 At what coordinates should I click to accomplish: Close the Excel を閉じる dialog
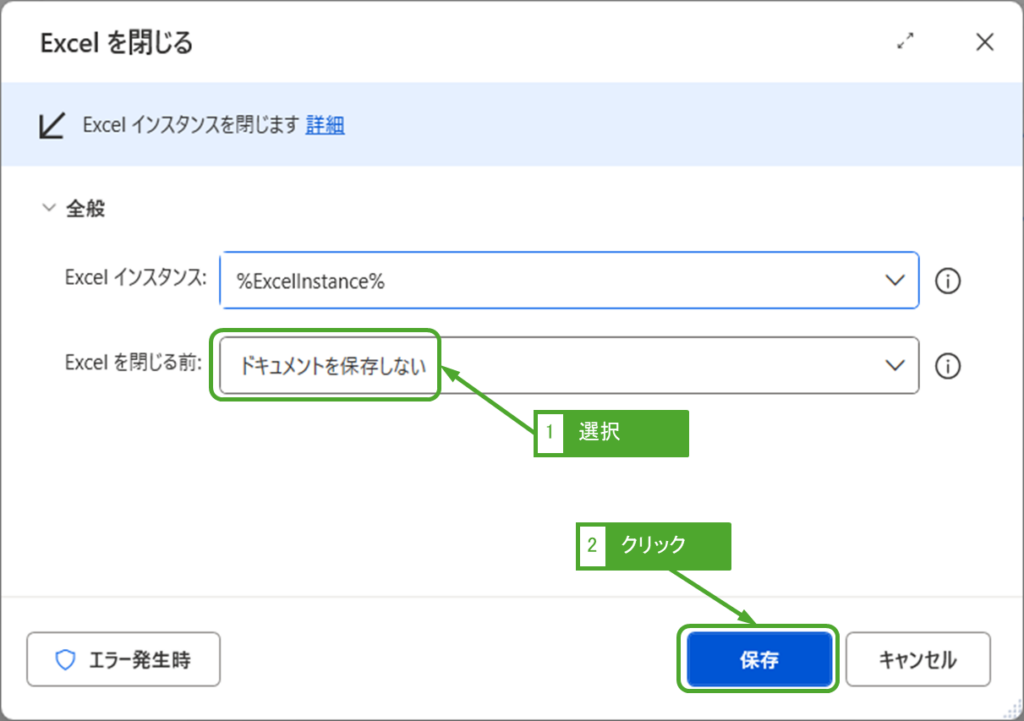pos(984,42)
